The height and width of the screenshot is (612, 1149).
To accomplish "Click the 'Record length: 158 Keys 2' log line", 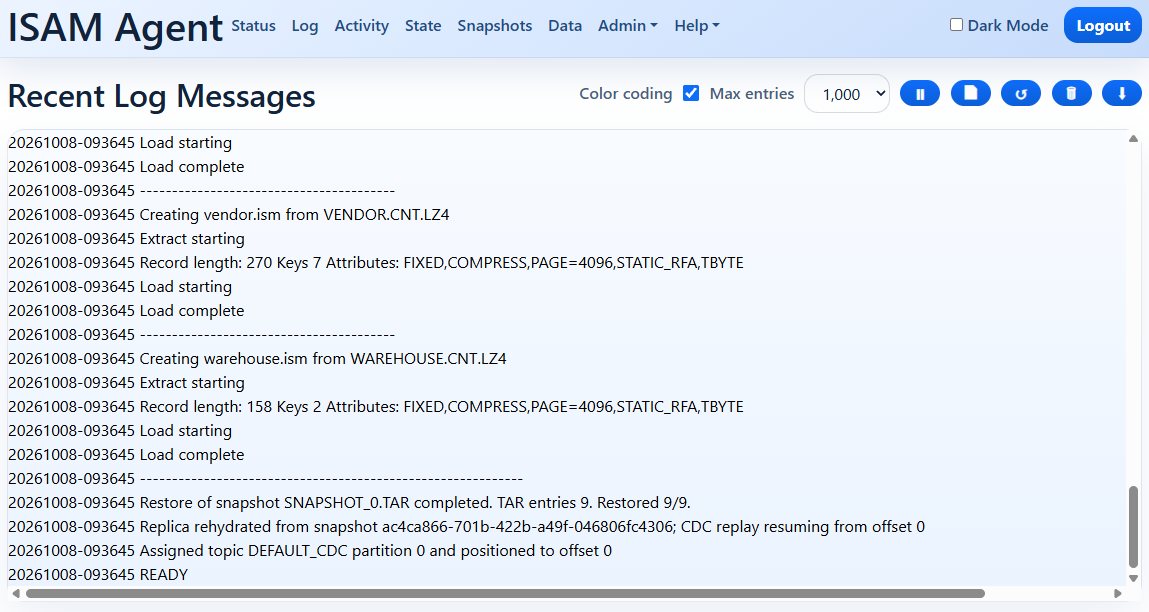I will pos(376,407).
